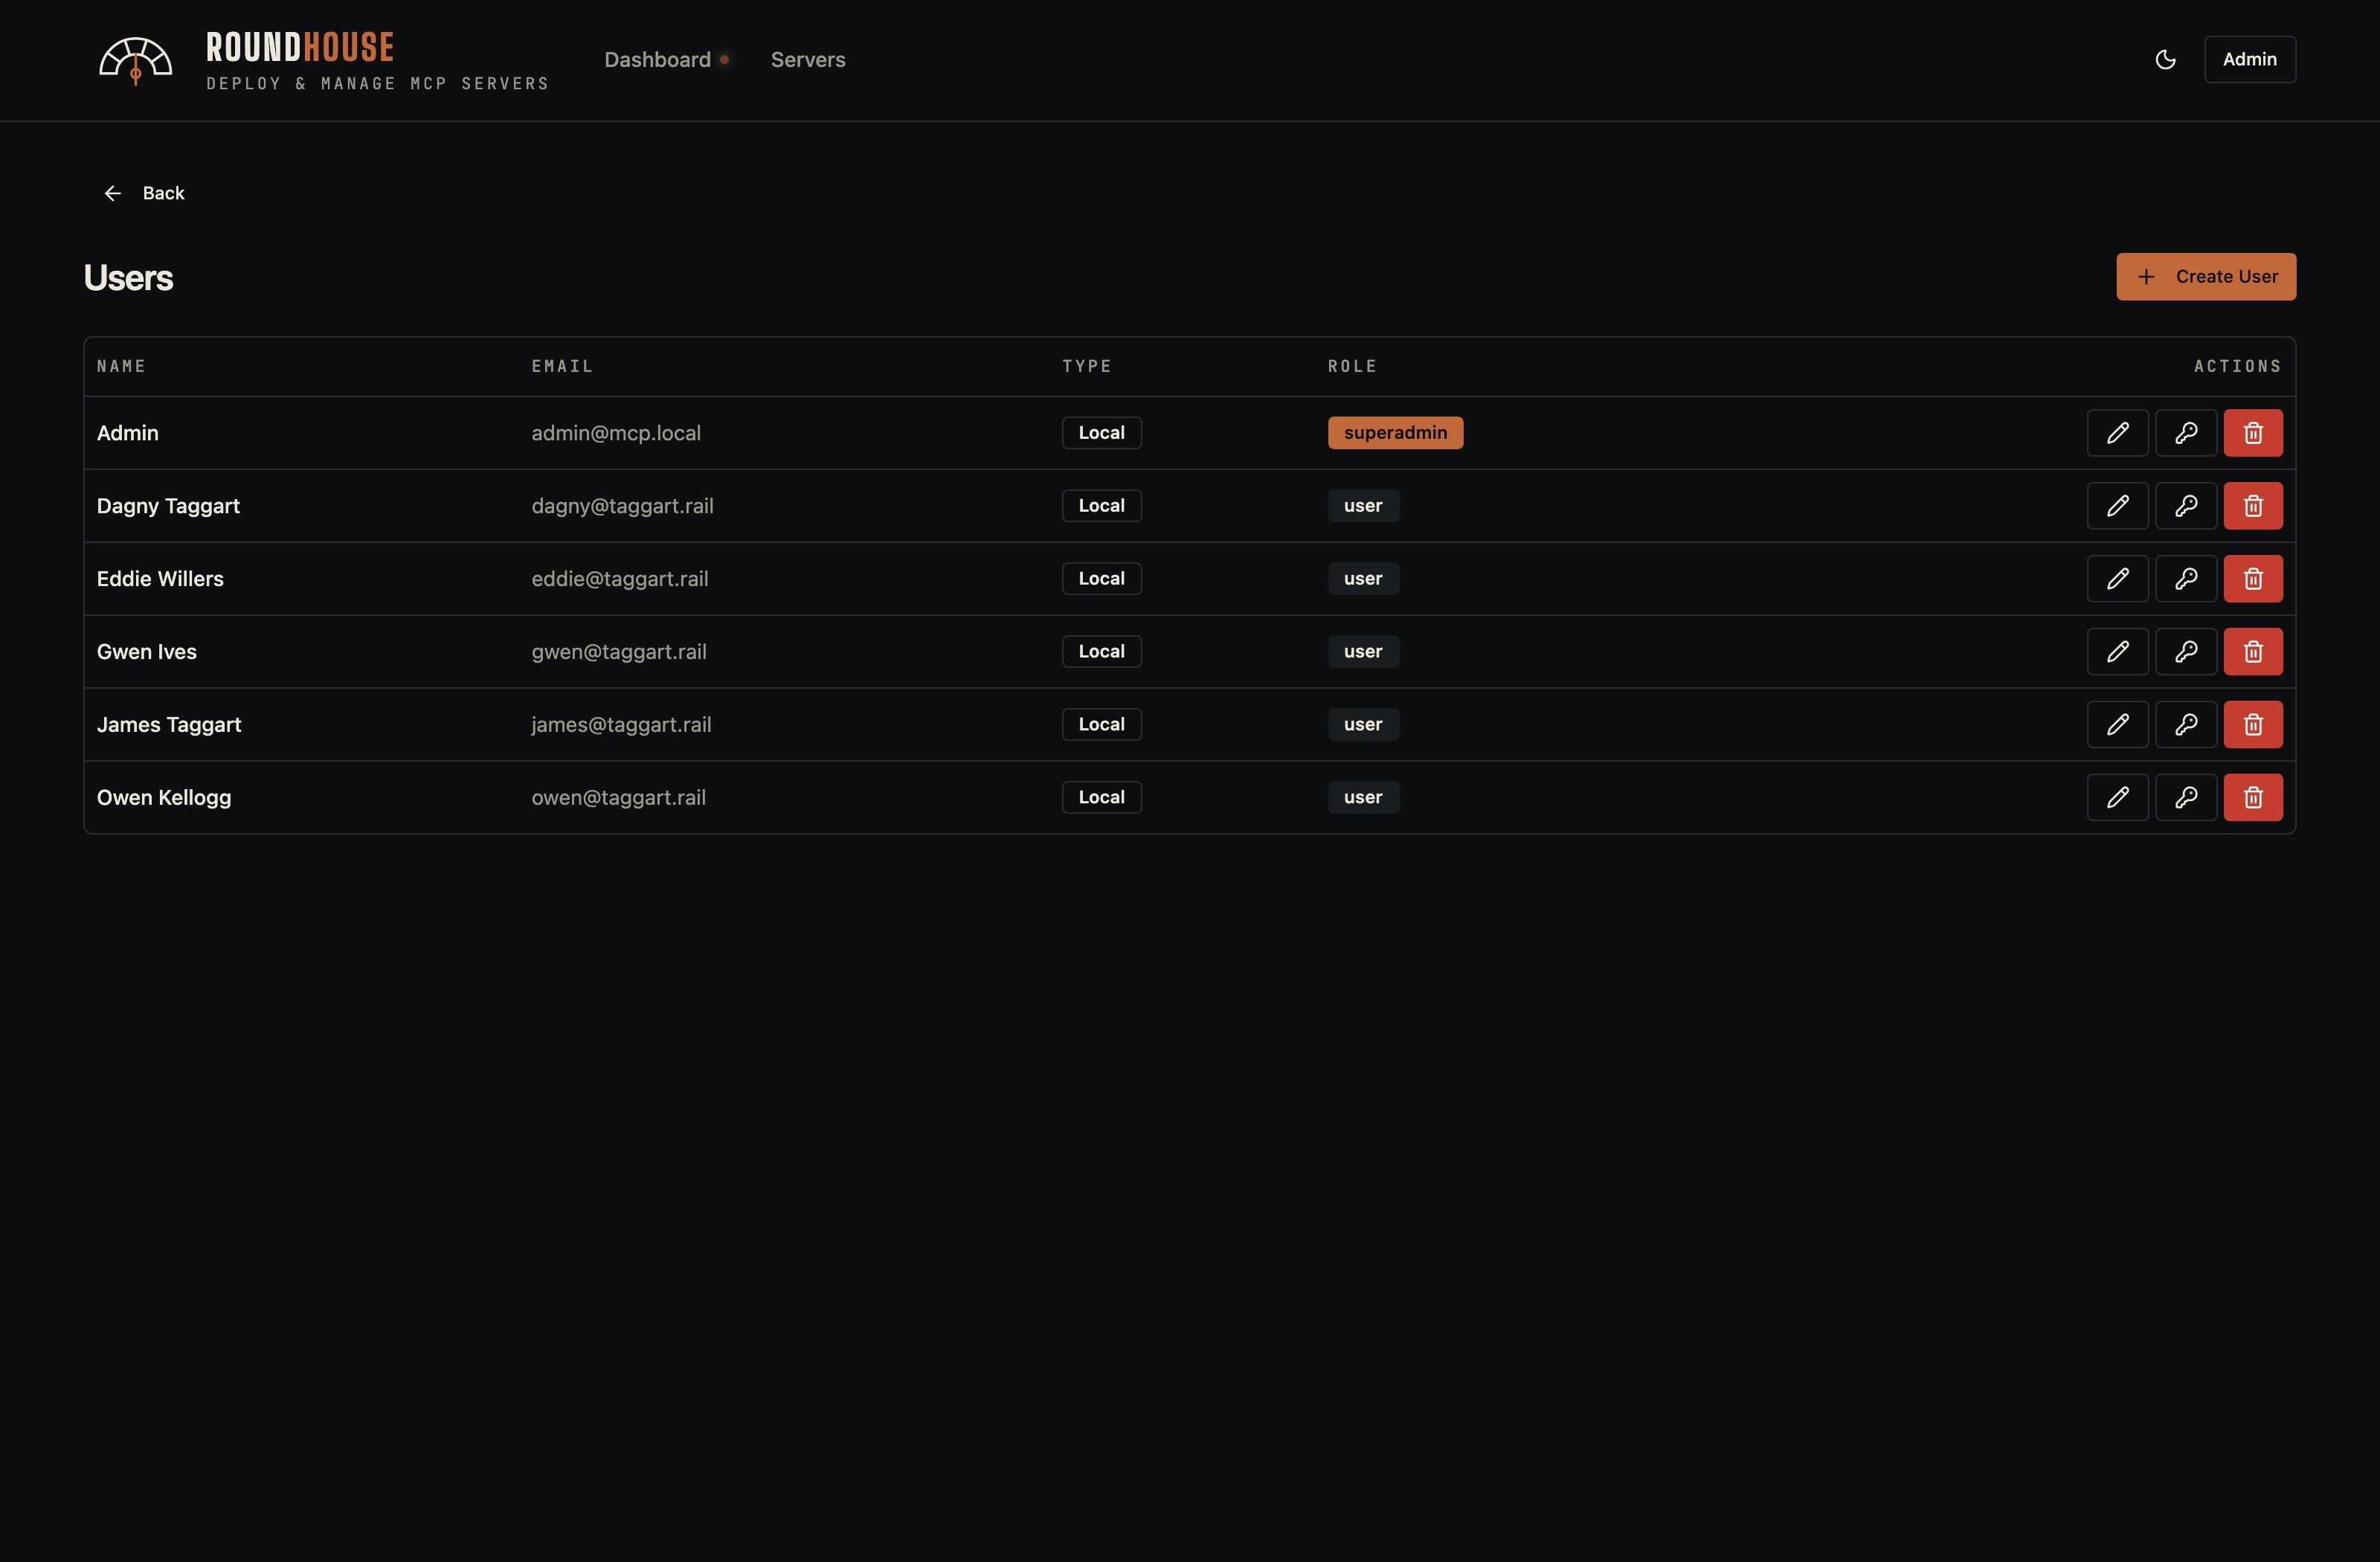
Task: Delete James Taggart with trash icon
Action: 2253,725
